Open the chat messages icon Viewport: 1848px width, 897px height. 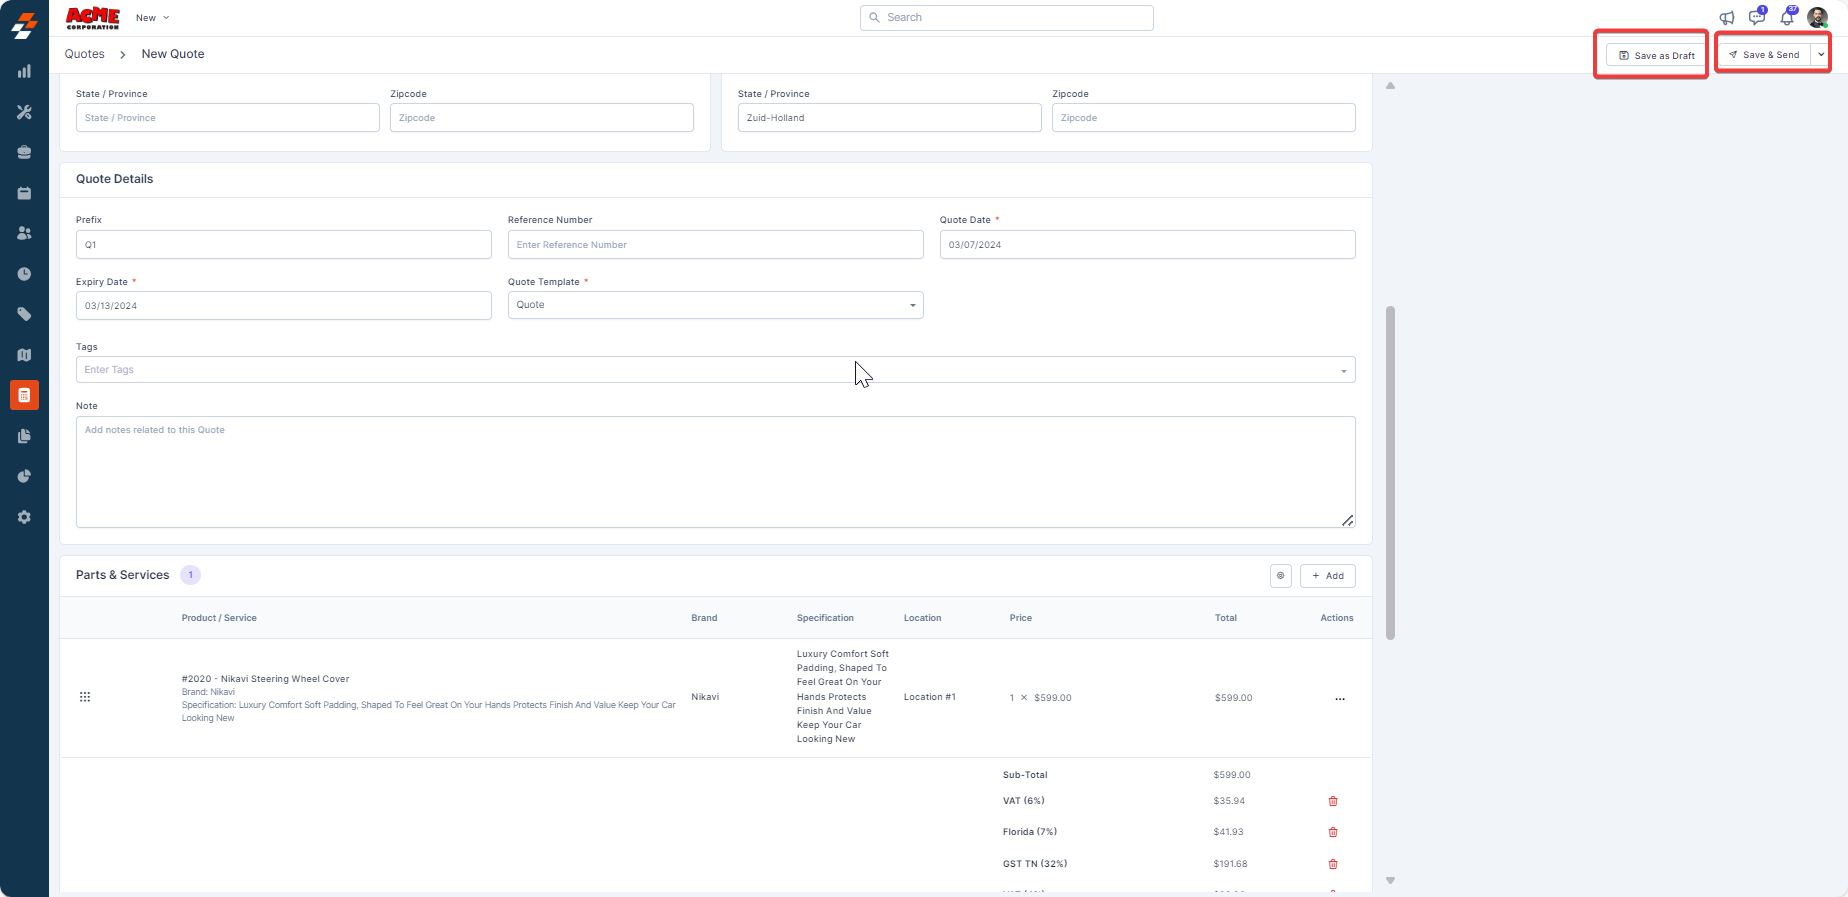point(1756,18)
